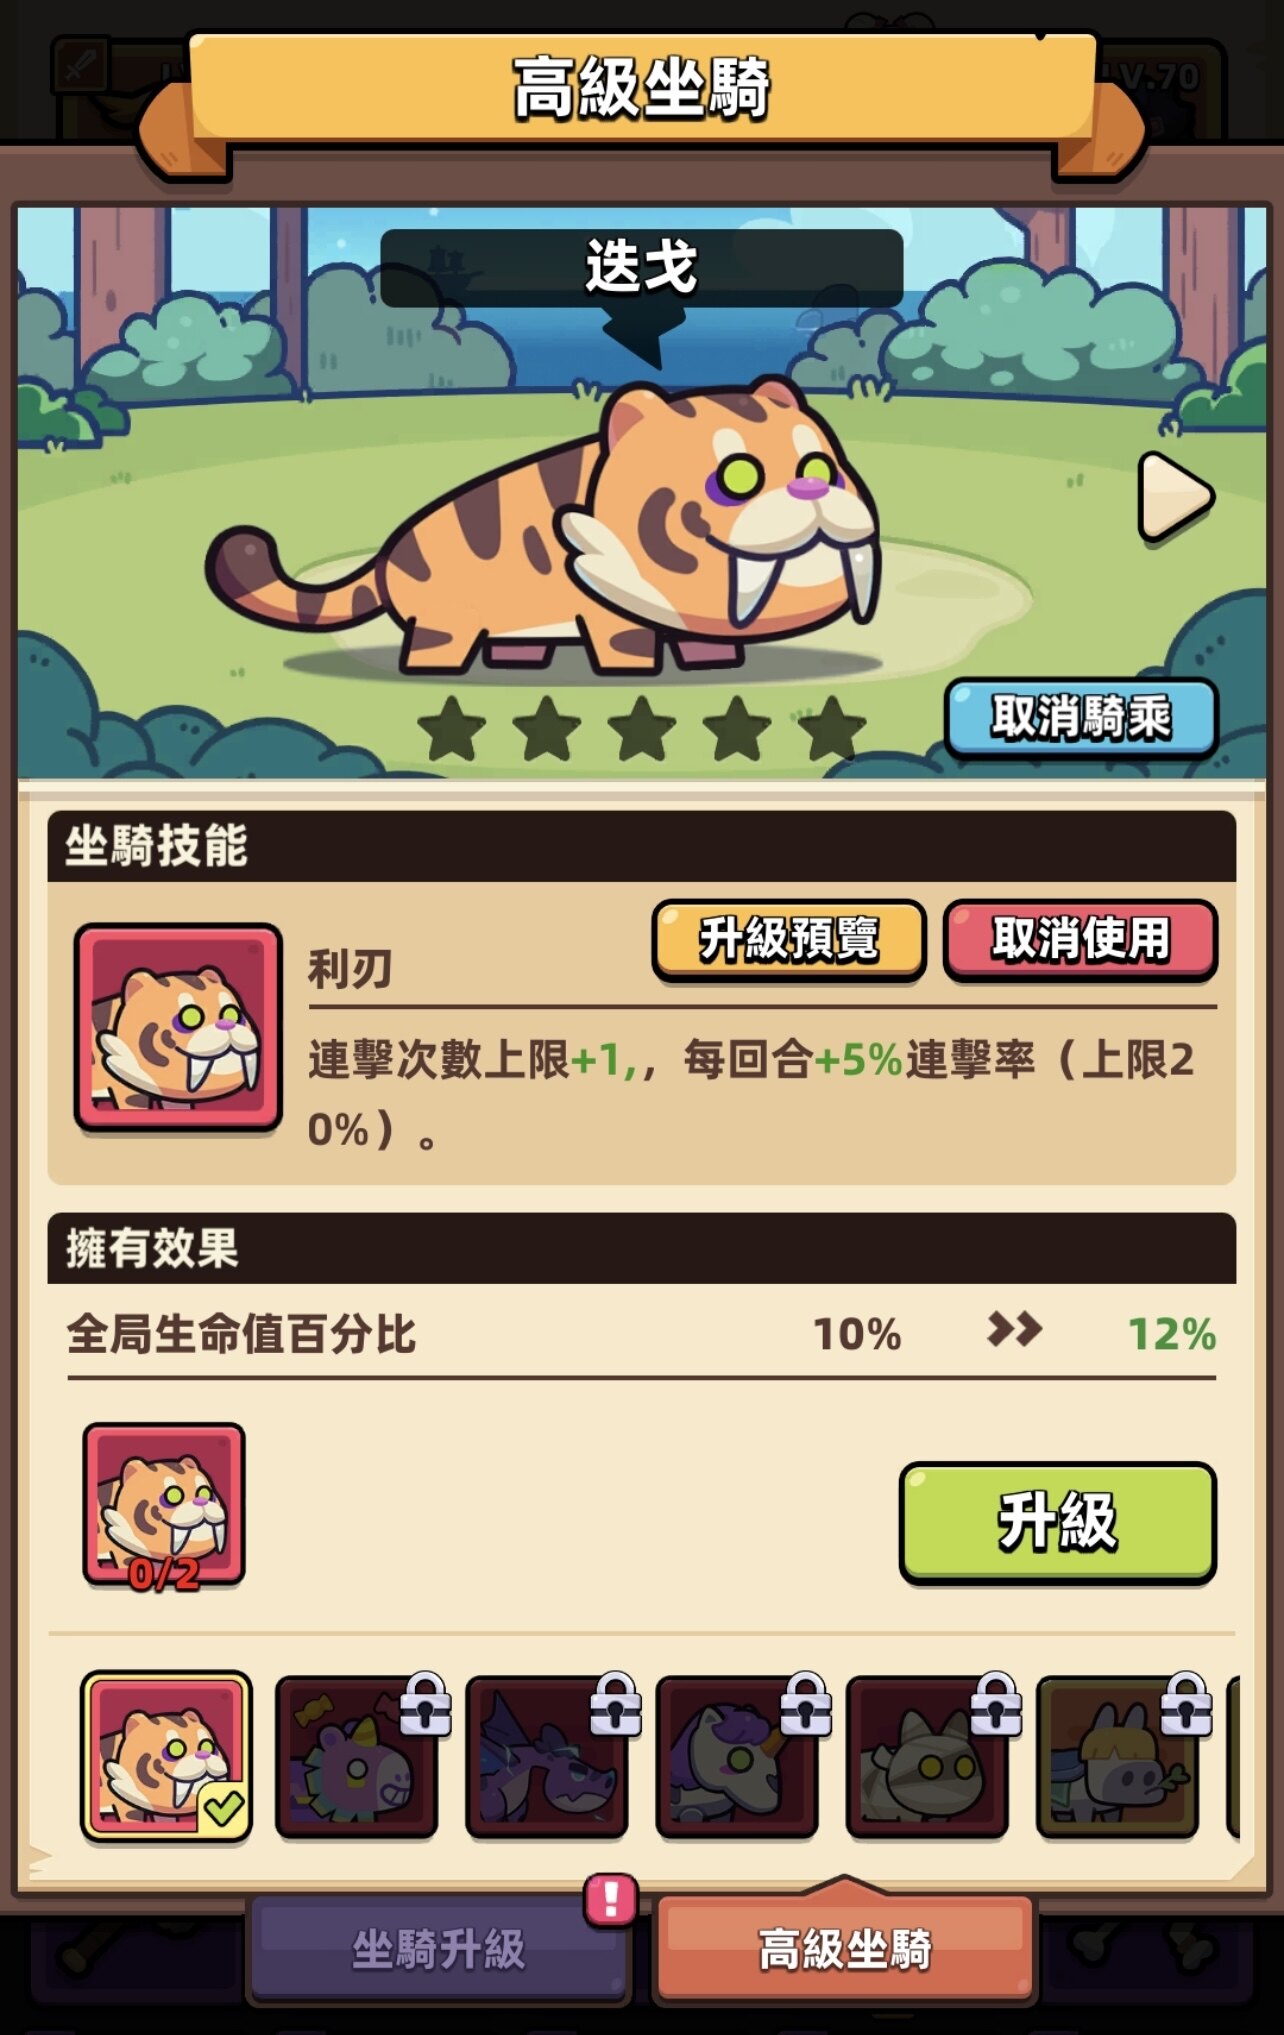Select the locked cow mount icon
This screenshot has height=2035, width=1284.
(1117, 1758)
